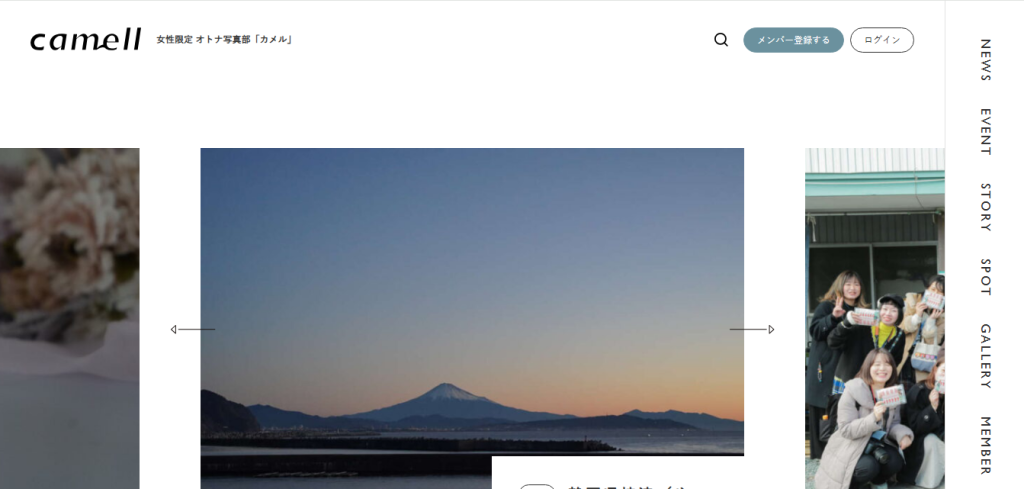Click the camell logo

[86, 40]
